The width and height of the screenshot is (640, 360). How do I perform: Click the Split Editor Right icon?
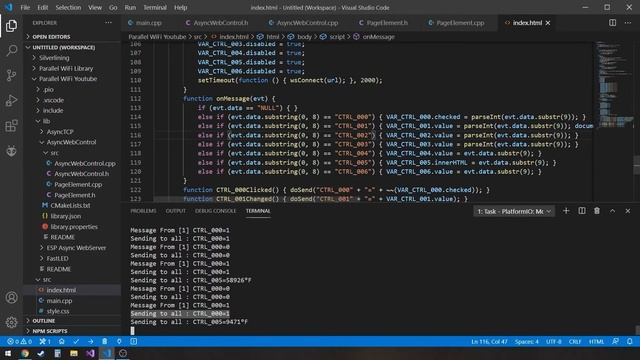612,23
